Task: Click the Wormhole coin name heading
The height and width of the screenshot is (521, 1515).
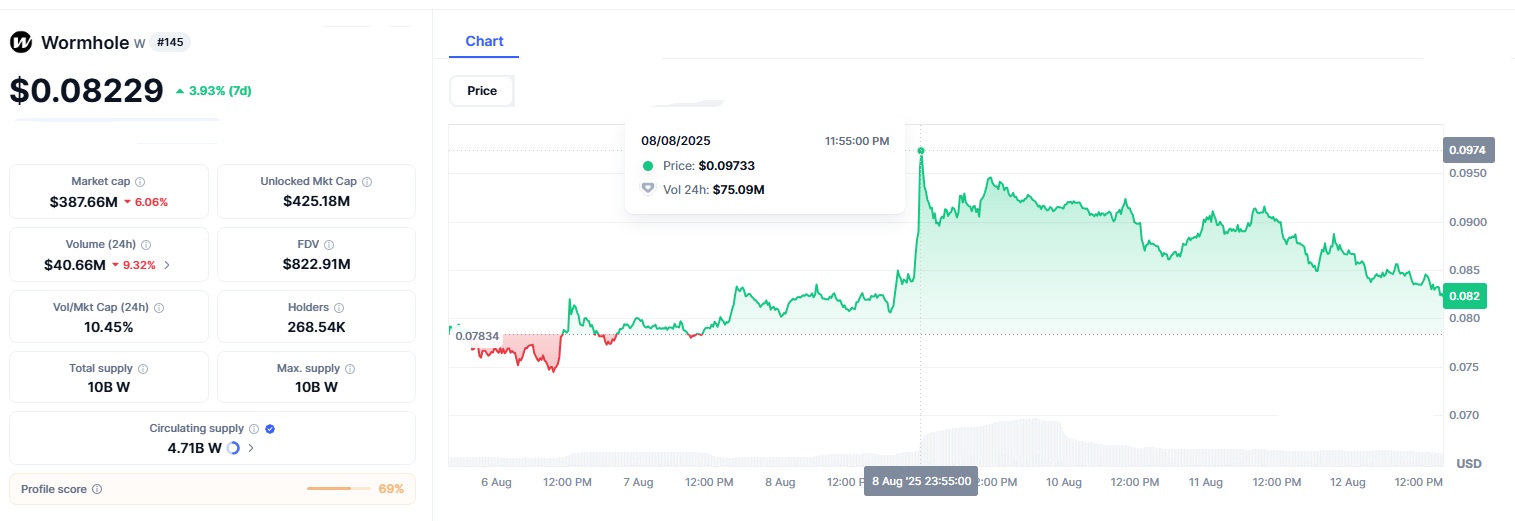Action: point(85,43)
